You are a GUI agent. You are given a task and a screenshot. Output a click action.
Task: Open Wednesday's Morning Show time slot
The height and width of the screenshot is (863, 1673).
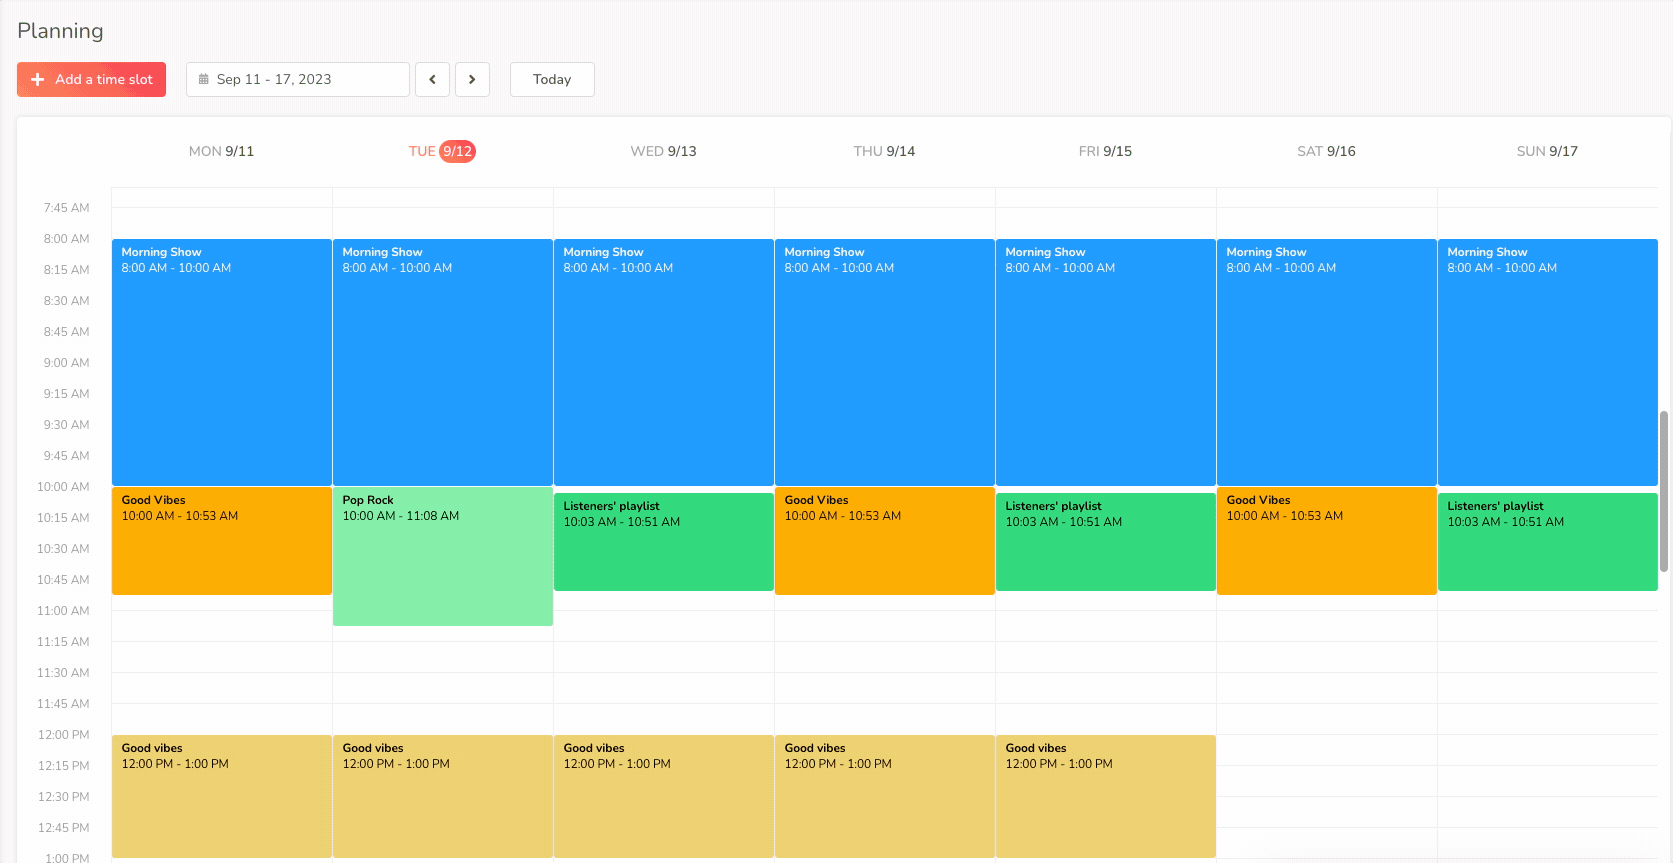point(664,362)
